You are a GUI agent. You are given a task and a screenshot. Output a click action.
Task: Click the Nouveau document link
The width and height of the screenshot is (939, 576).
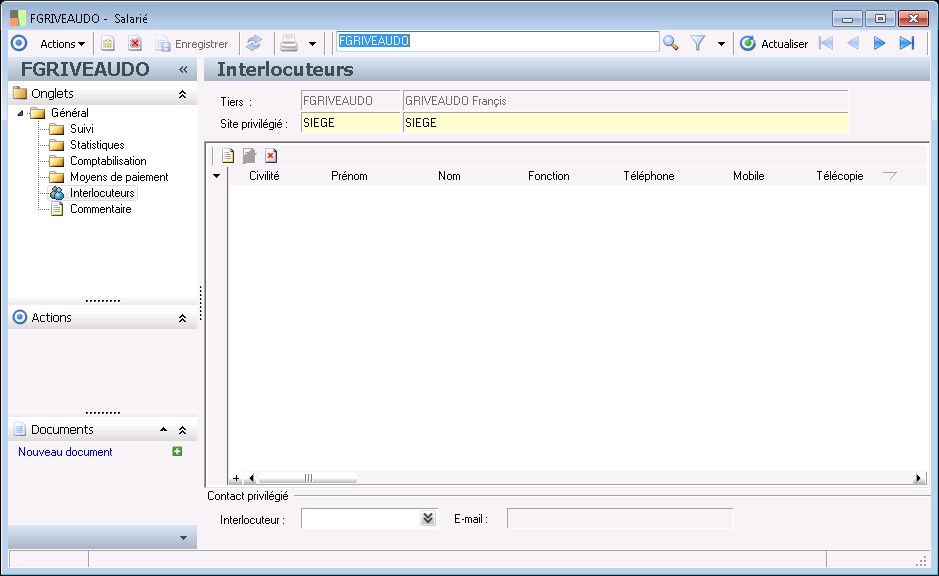point(65,452)
